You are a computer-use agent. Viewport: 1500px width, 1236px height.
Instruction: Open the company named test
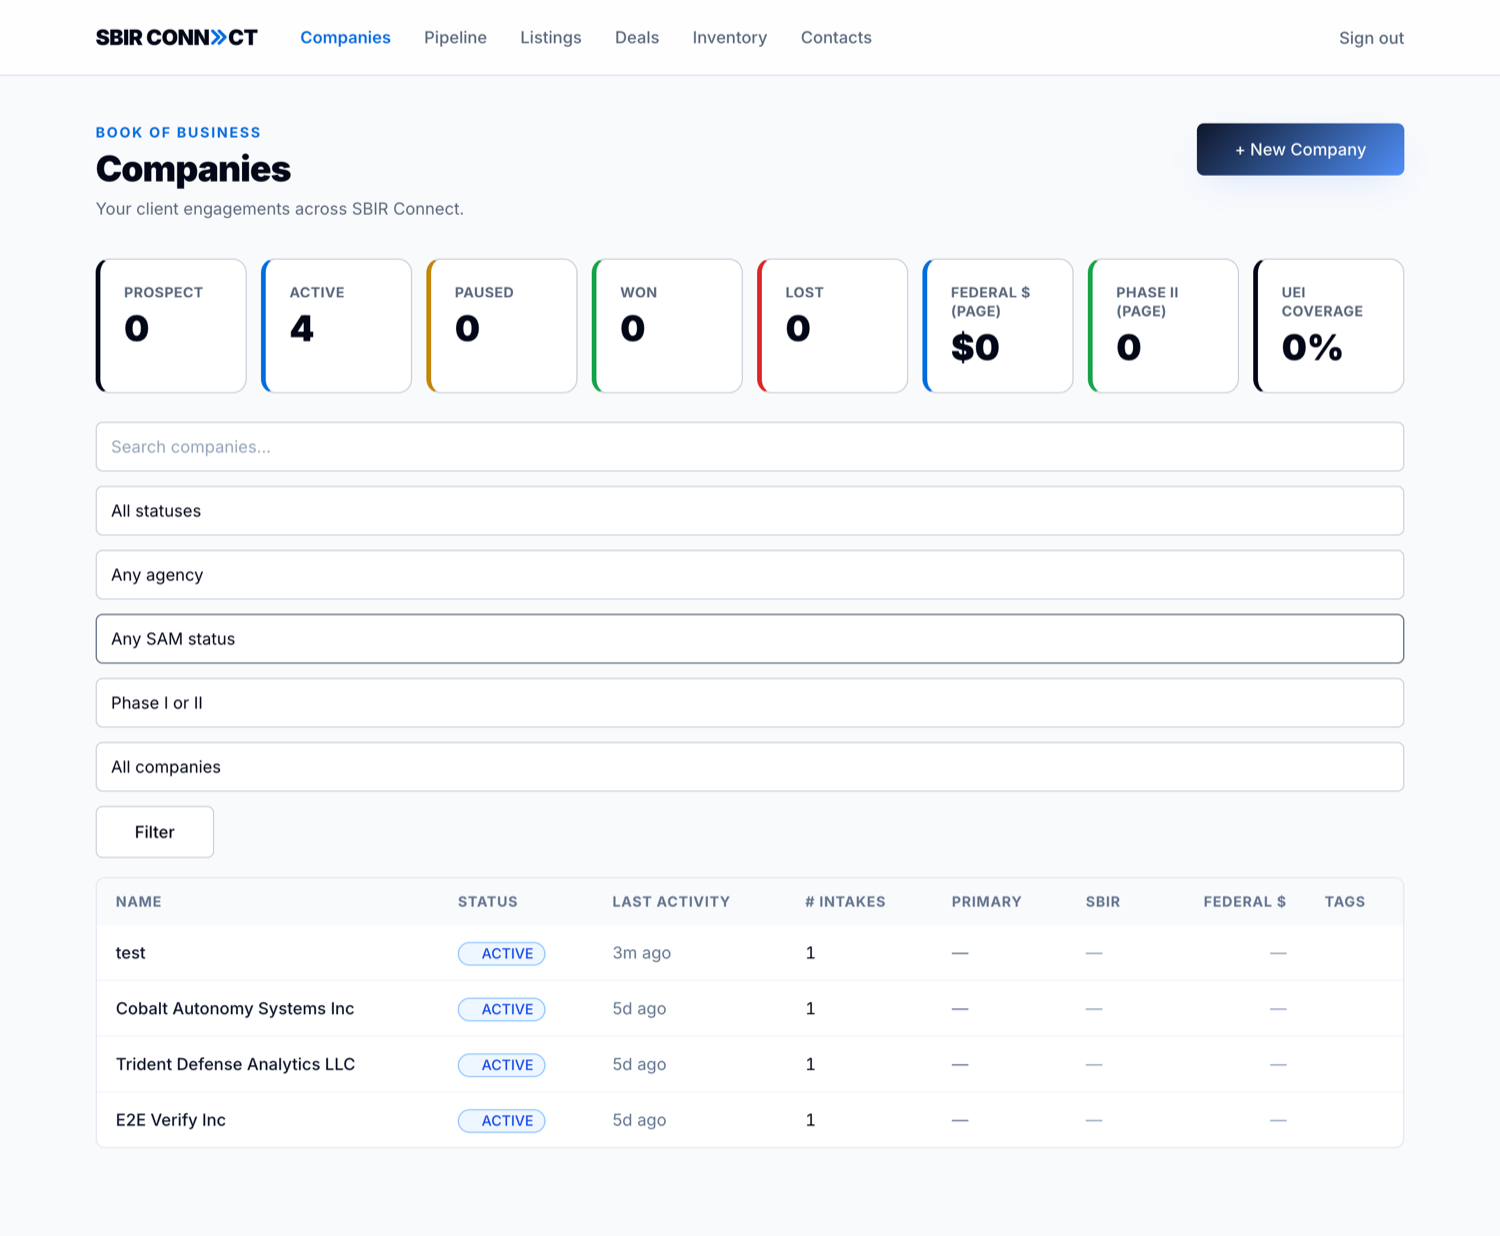130,953
